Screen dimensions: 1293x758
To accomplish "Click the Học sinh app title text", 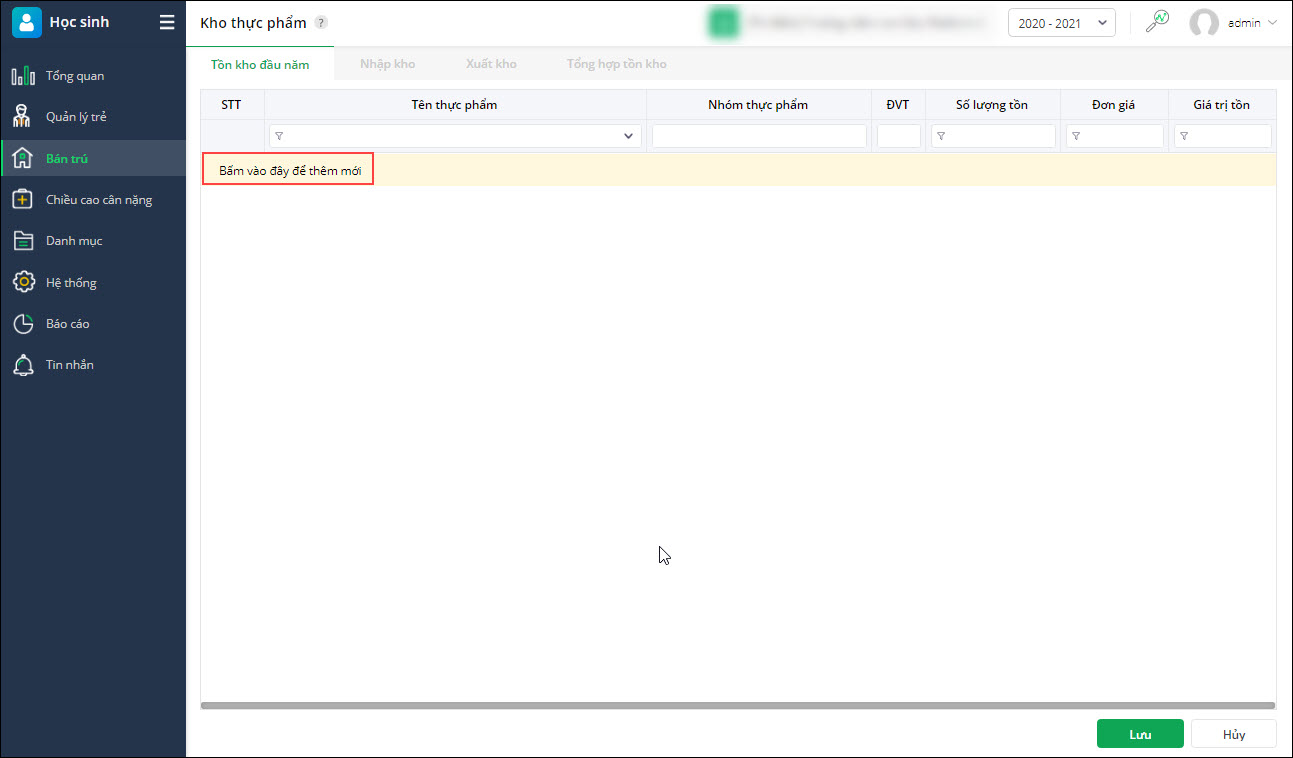I will click(x=79, y=22).
